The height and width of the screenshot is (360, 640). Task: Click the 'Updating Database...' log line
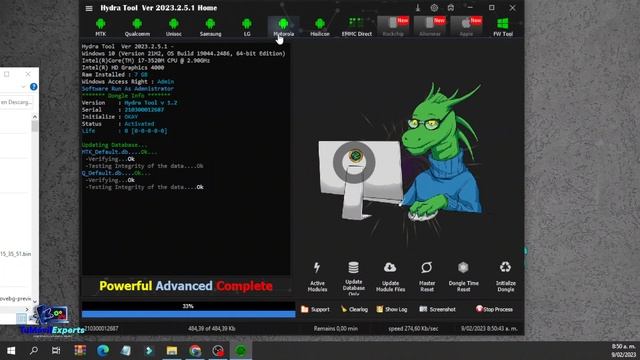[114, 145]
